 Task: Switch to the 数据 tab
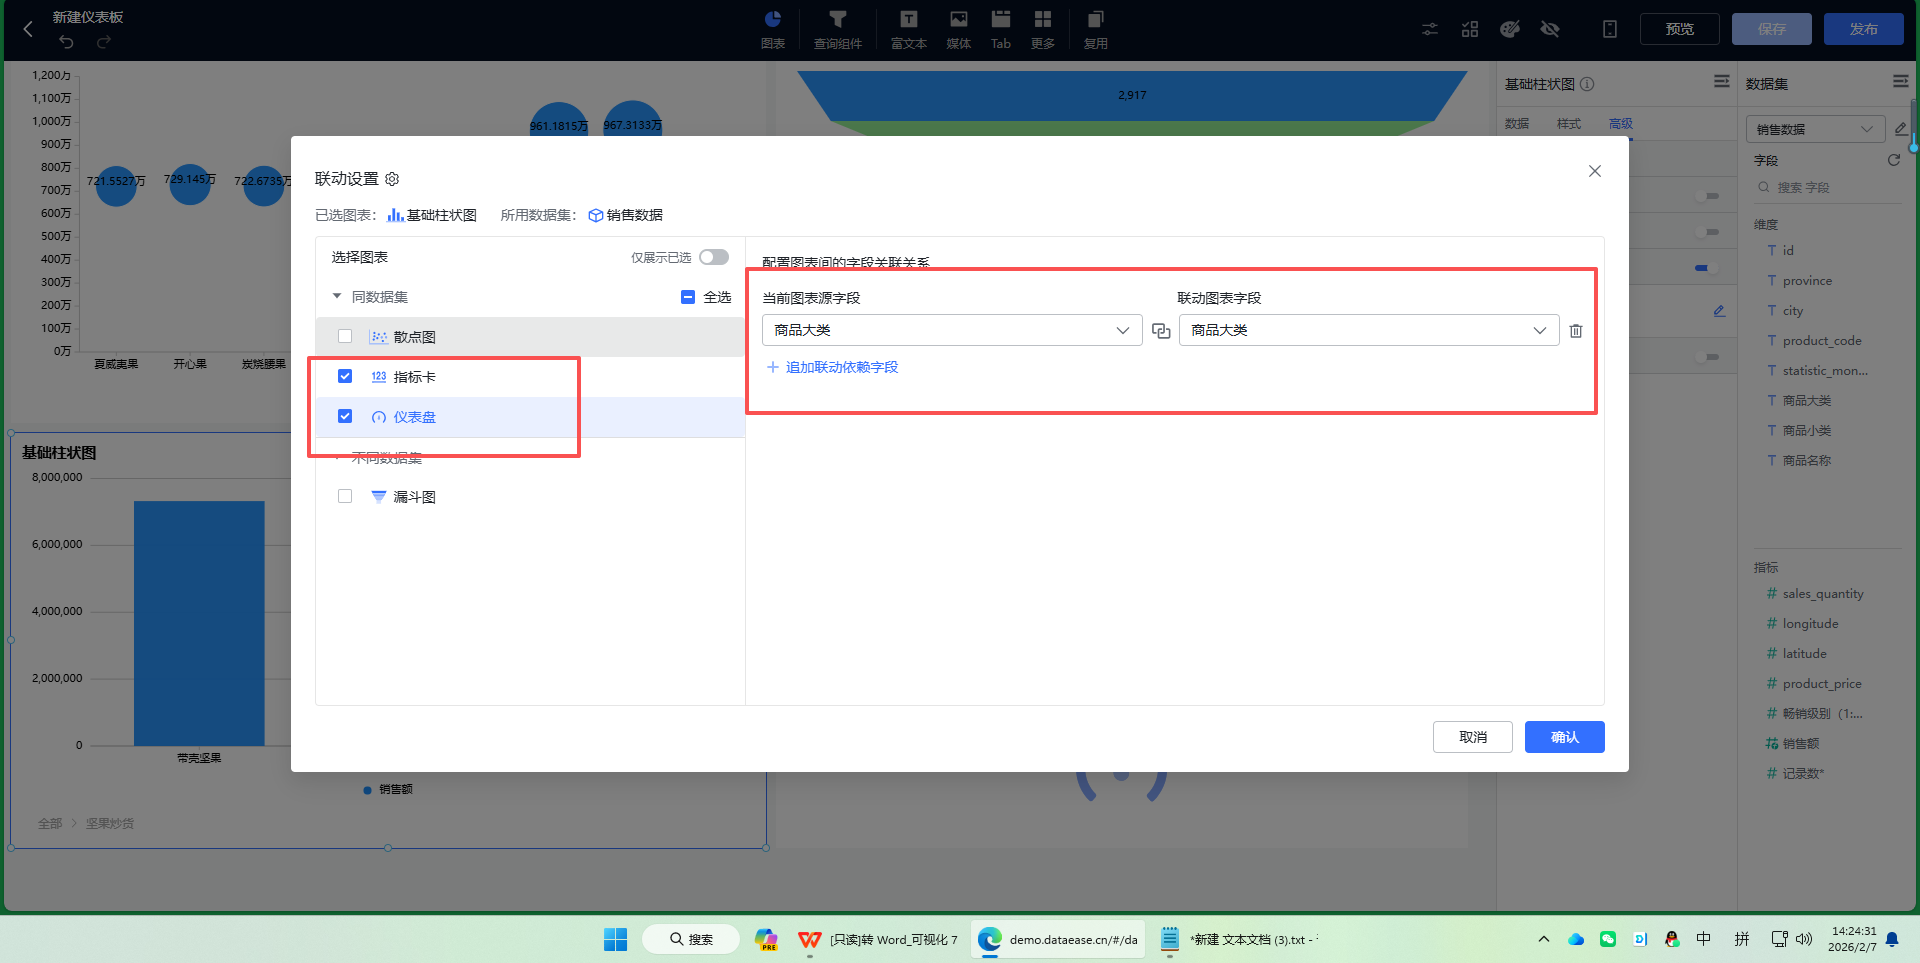[1516, 123]
